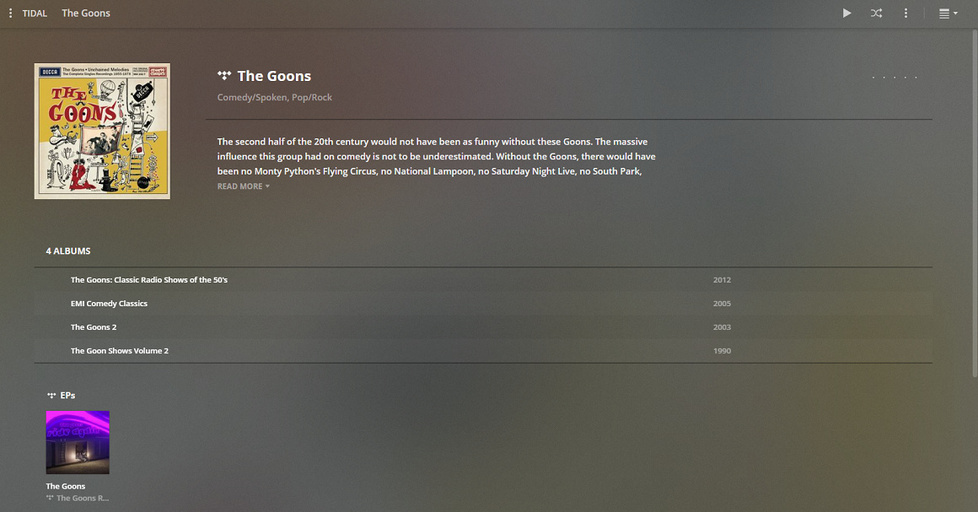Open The Goons artist poster image
This screenshot has height=512, width=978.
tap(102, 131)
